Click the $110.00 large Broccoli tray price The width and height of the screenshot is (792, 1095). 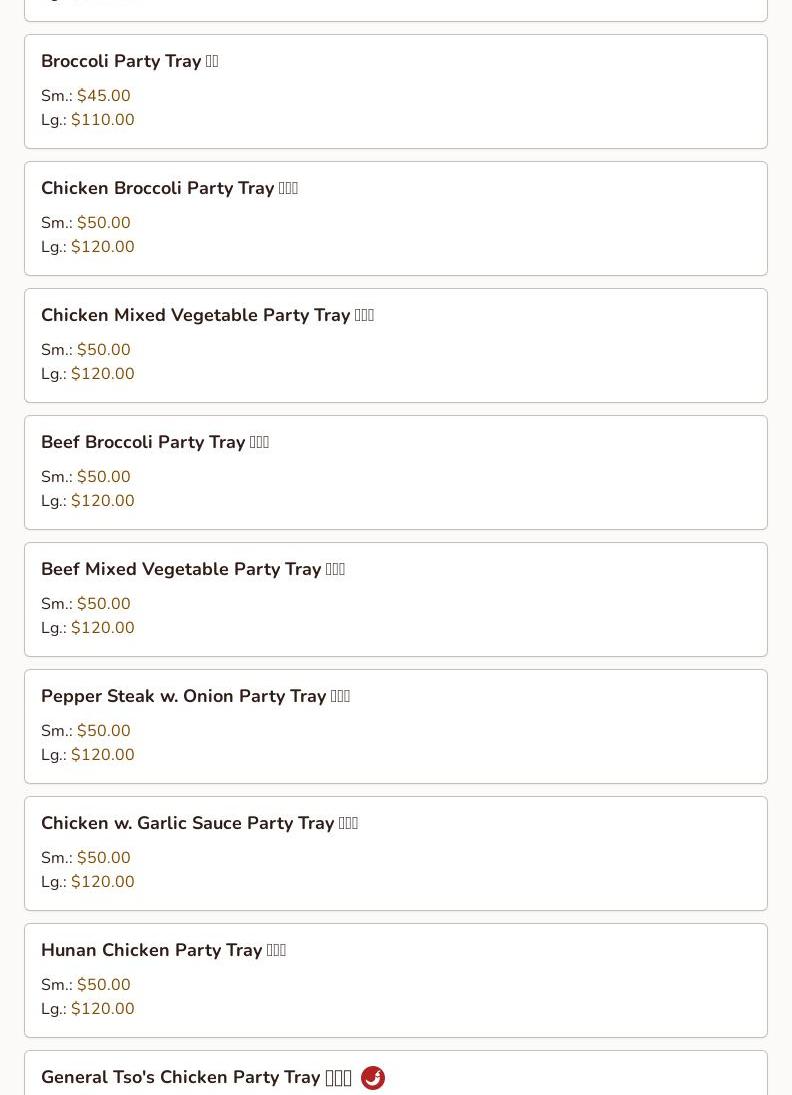102,120
